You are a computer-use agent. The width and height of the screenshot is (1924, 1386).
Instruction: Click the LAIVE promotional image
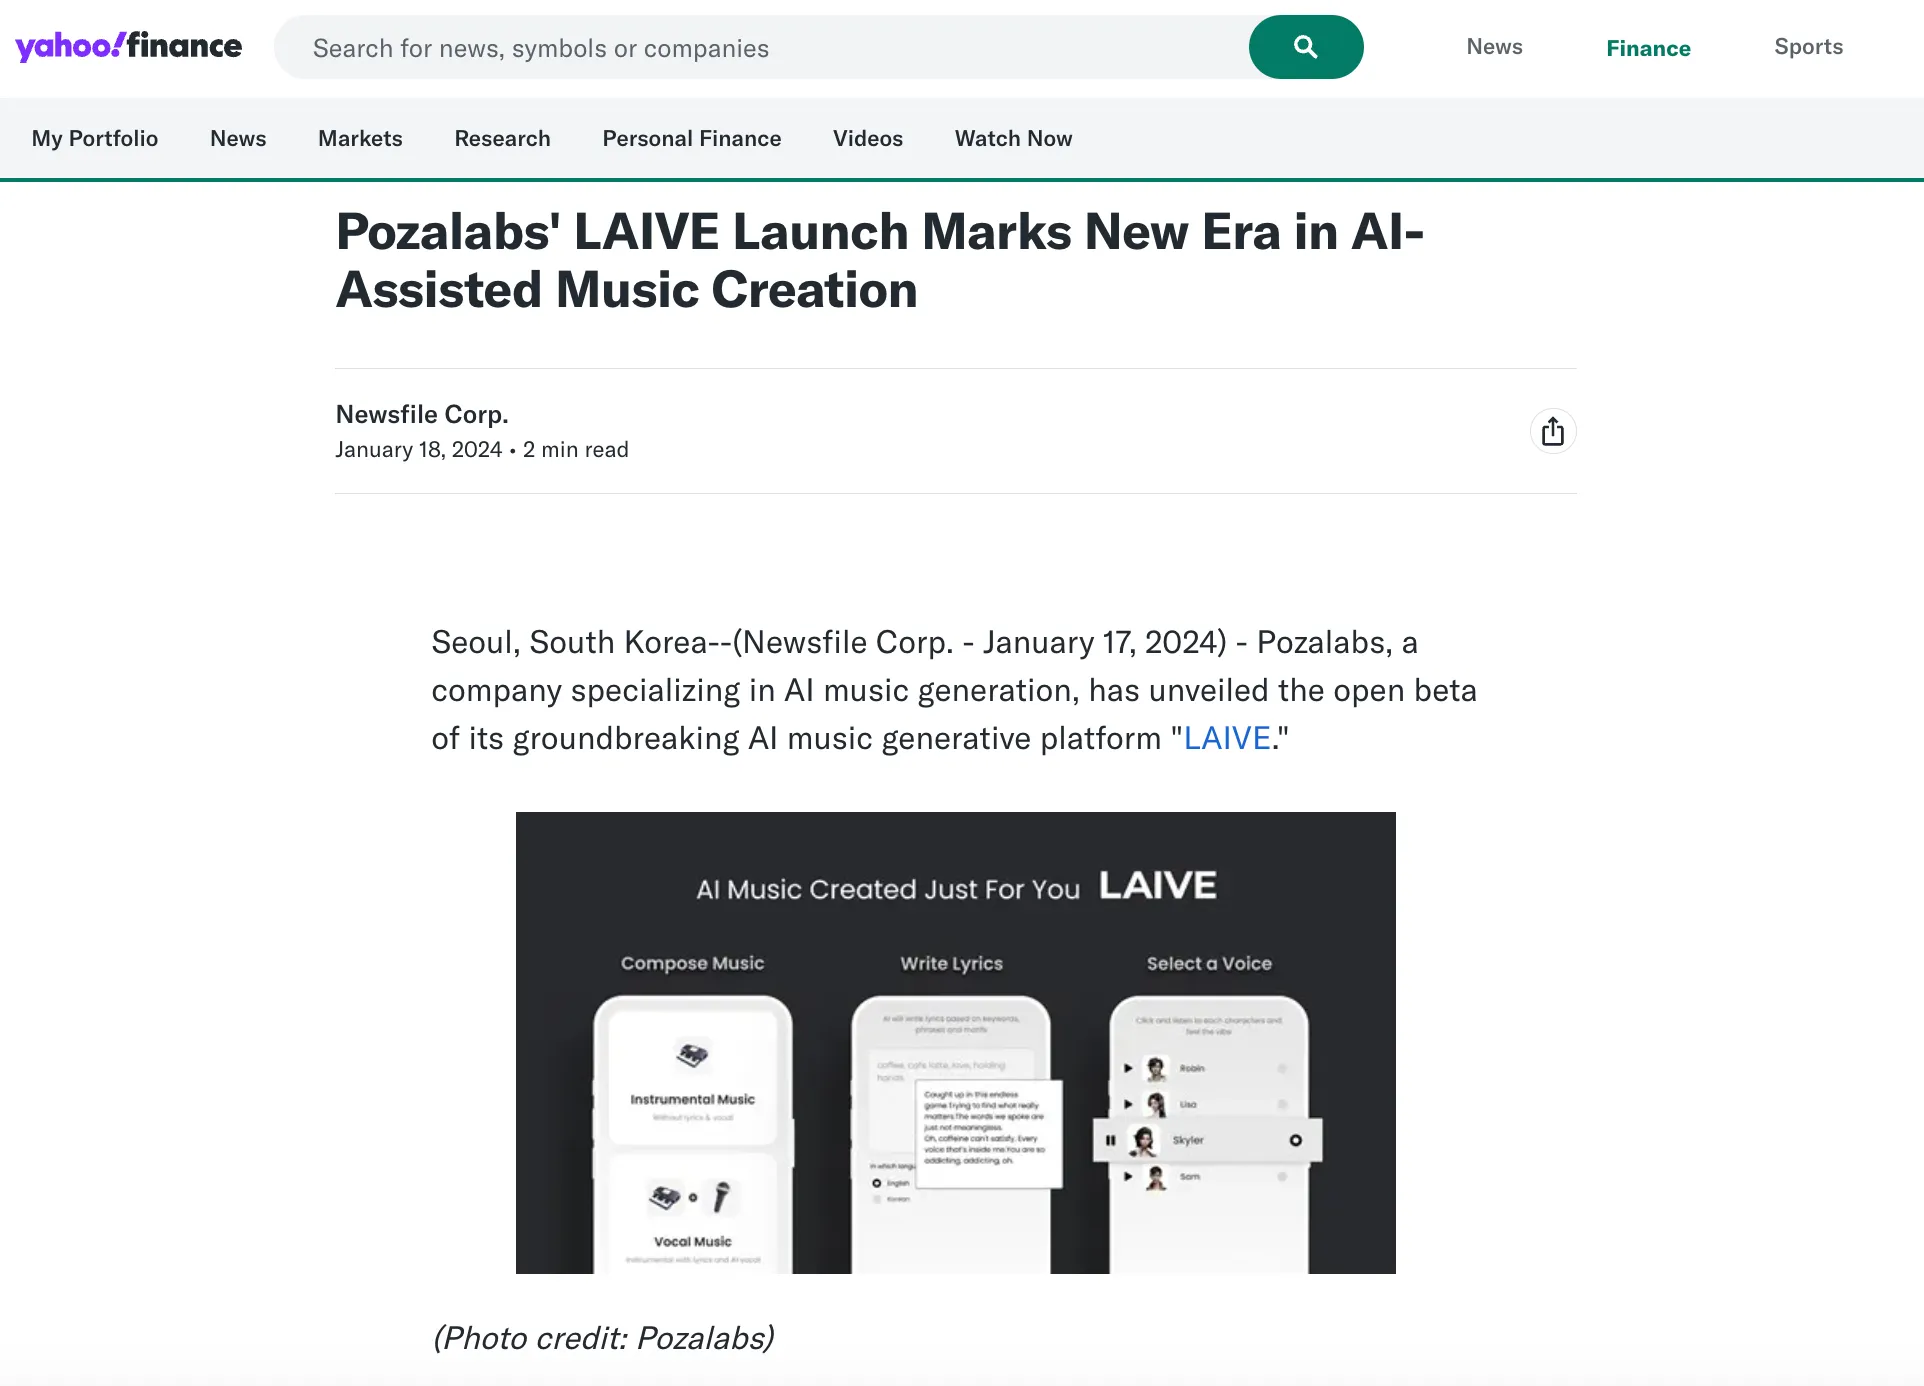[956, 1043]
